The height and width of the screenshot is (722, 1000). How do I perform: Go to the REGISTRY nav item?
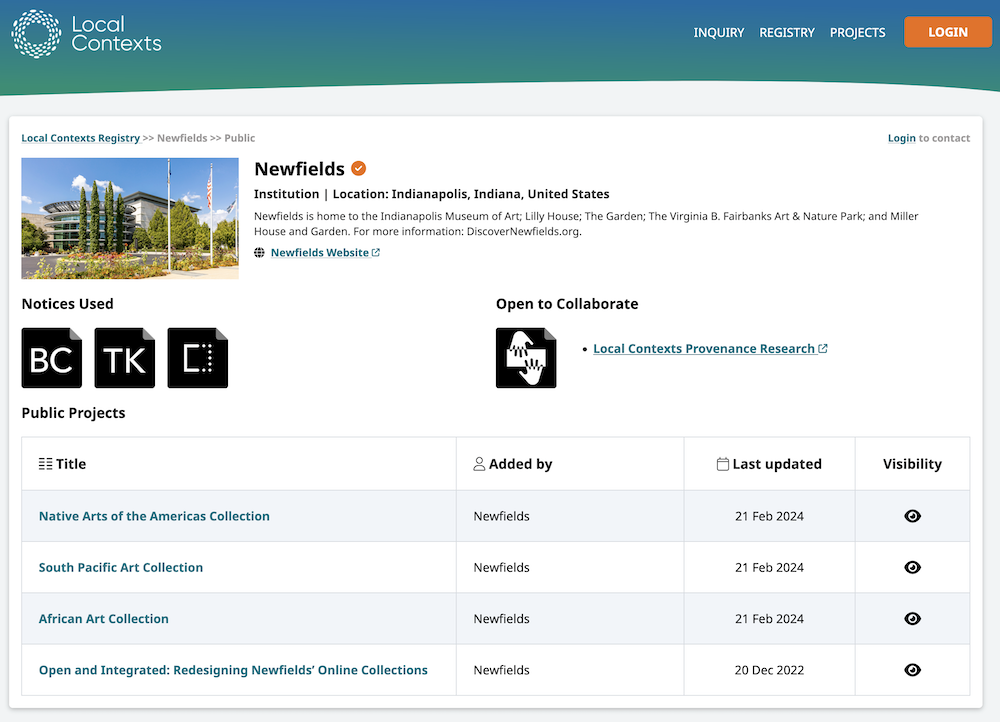point(787,32)
